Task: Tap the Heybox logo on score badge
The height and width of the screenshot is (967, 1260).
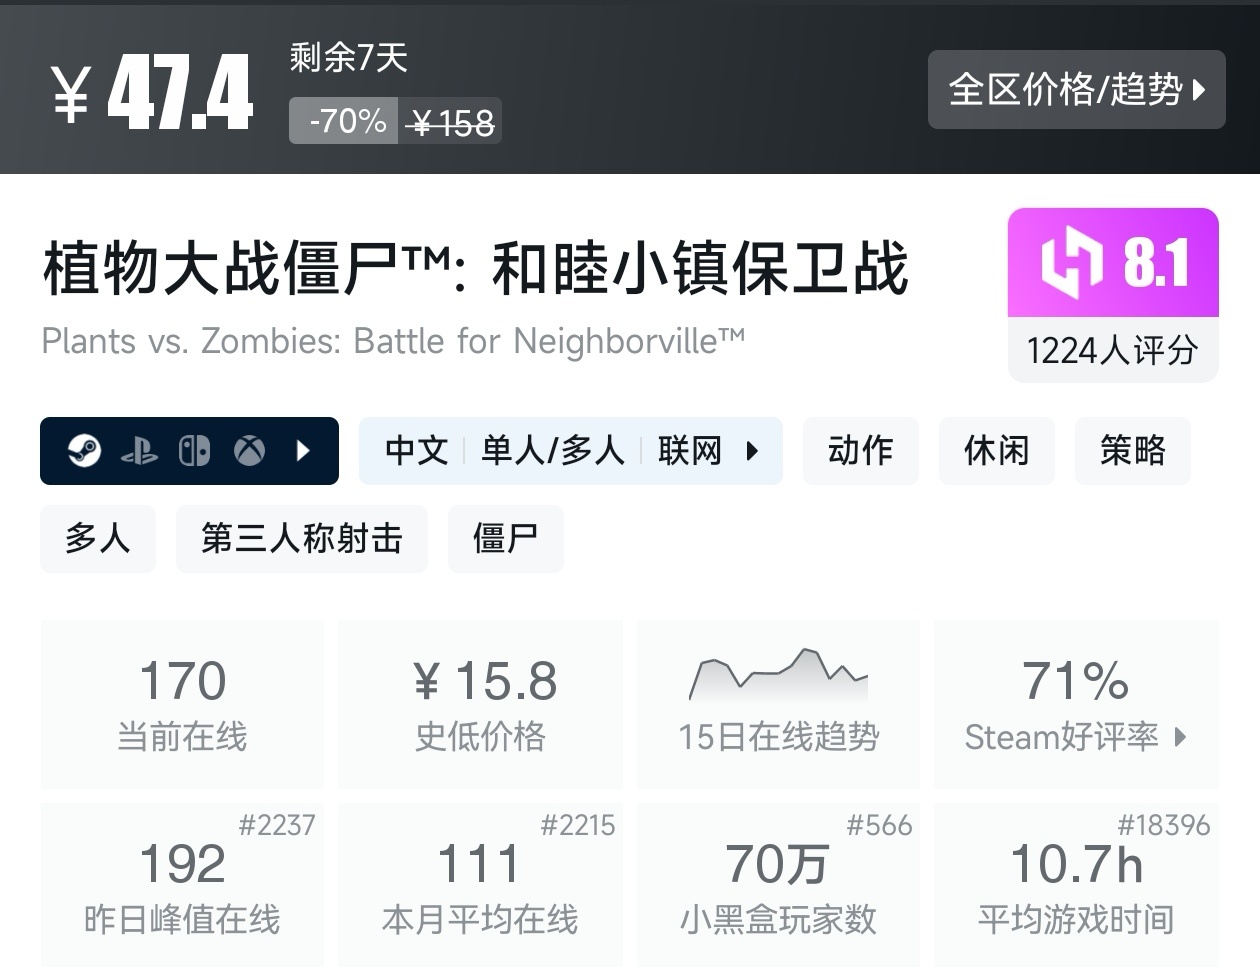Action: pos(1071,263)
